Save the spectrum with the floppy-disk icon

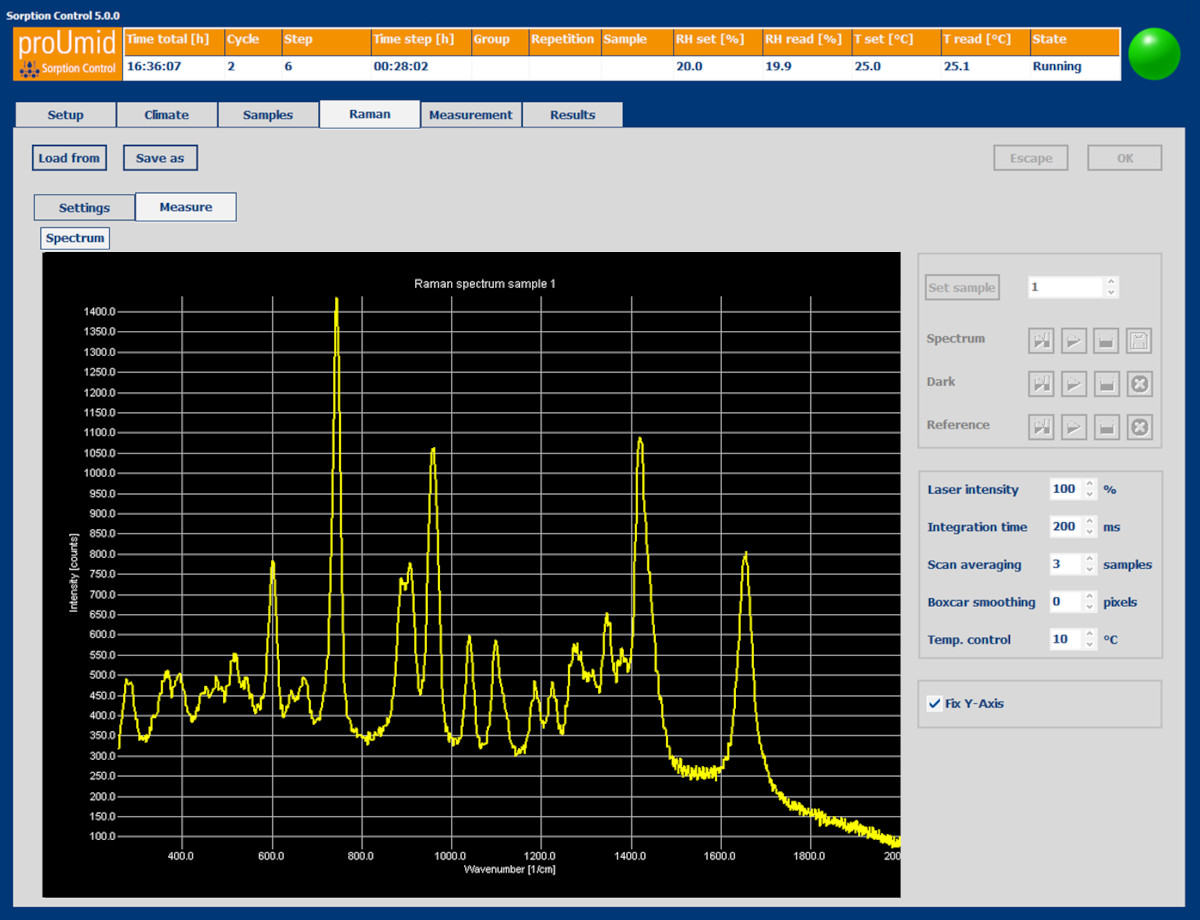(x=1139, y=341)
